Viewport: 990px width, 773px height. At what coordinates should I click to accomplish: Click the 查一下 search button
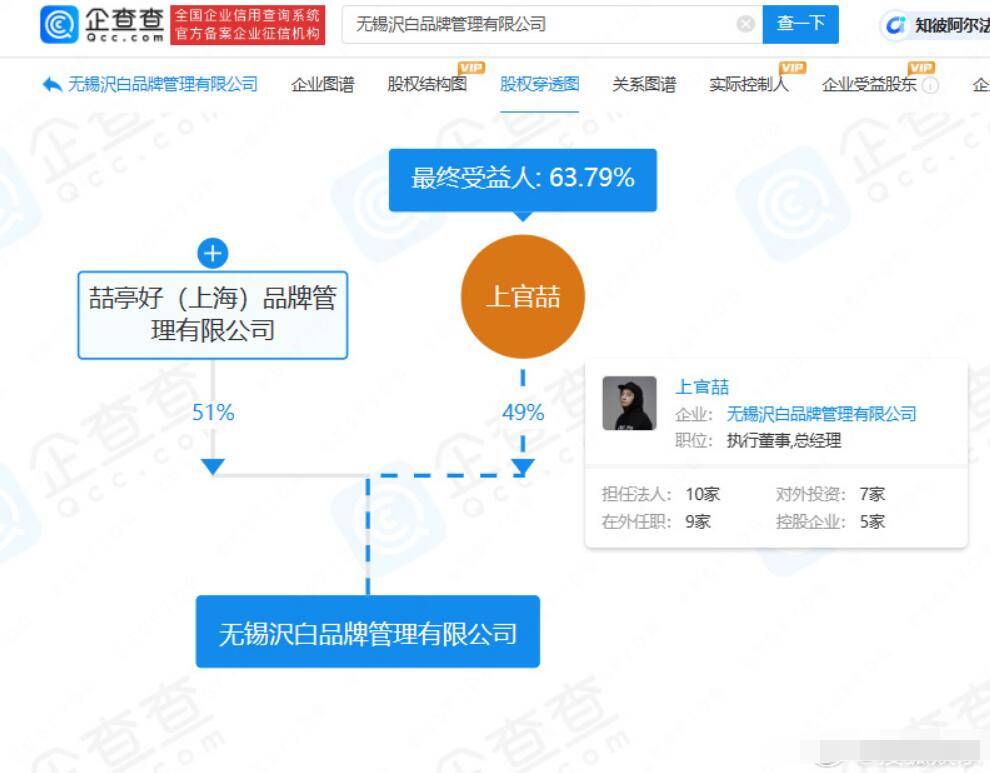(800, 25)
